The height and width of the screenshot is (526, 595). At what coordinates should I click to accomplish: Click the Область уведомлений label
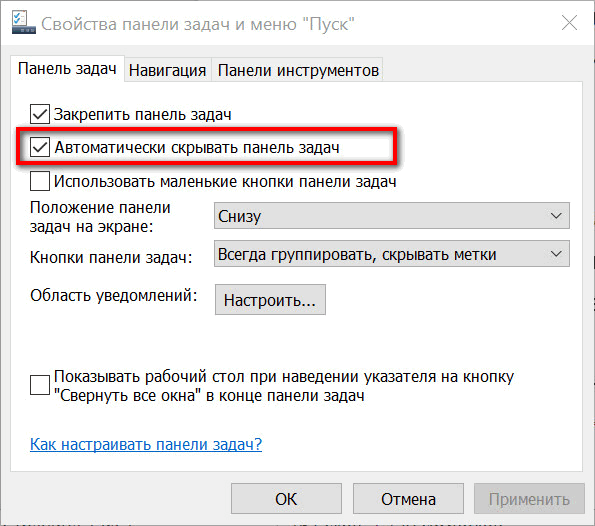[x=114, y=295]
